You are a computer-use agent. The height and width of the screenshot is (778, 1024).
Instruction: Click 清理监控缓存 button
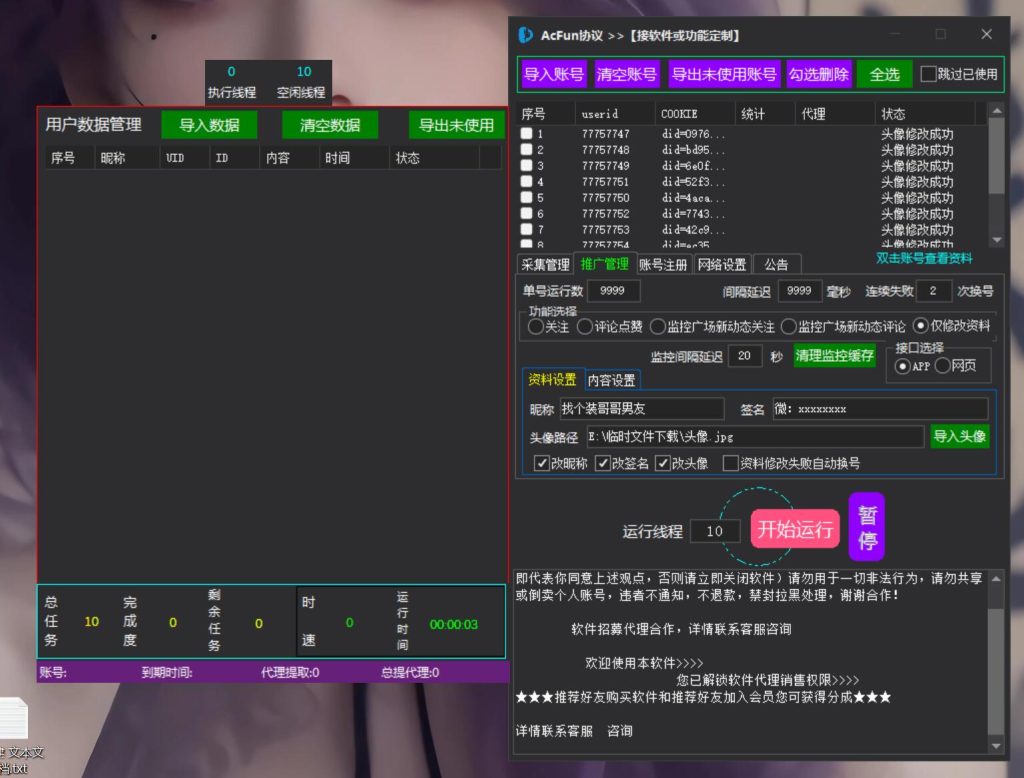tap(834, 355)
